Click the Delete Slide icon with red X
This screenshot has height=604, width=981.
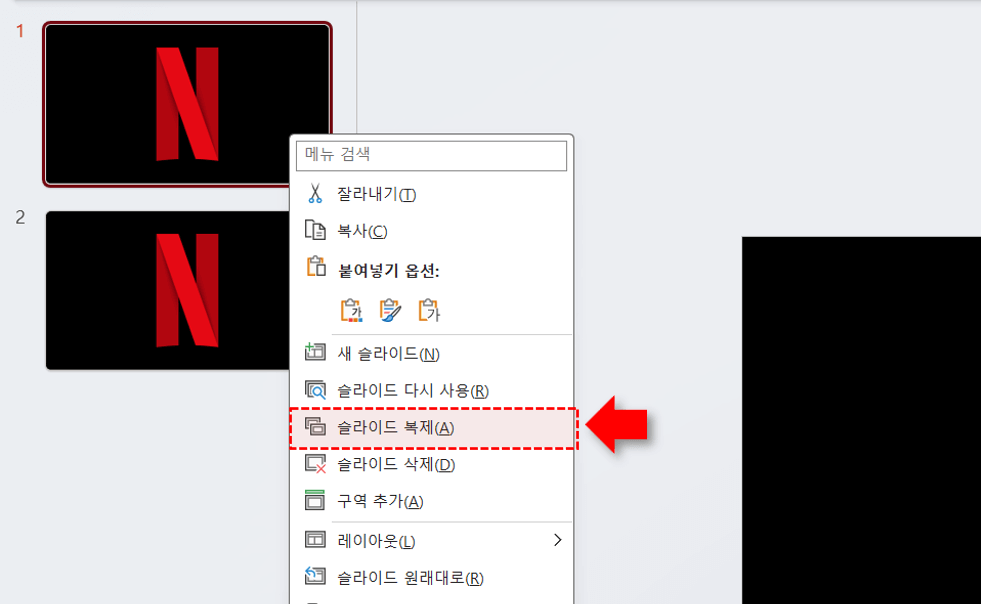point(315,464)
